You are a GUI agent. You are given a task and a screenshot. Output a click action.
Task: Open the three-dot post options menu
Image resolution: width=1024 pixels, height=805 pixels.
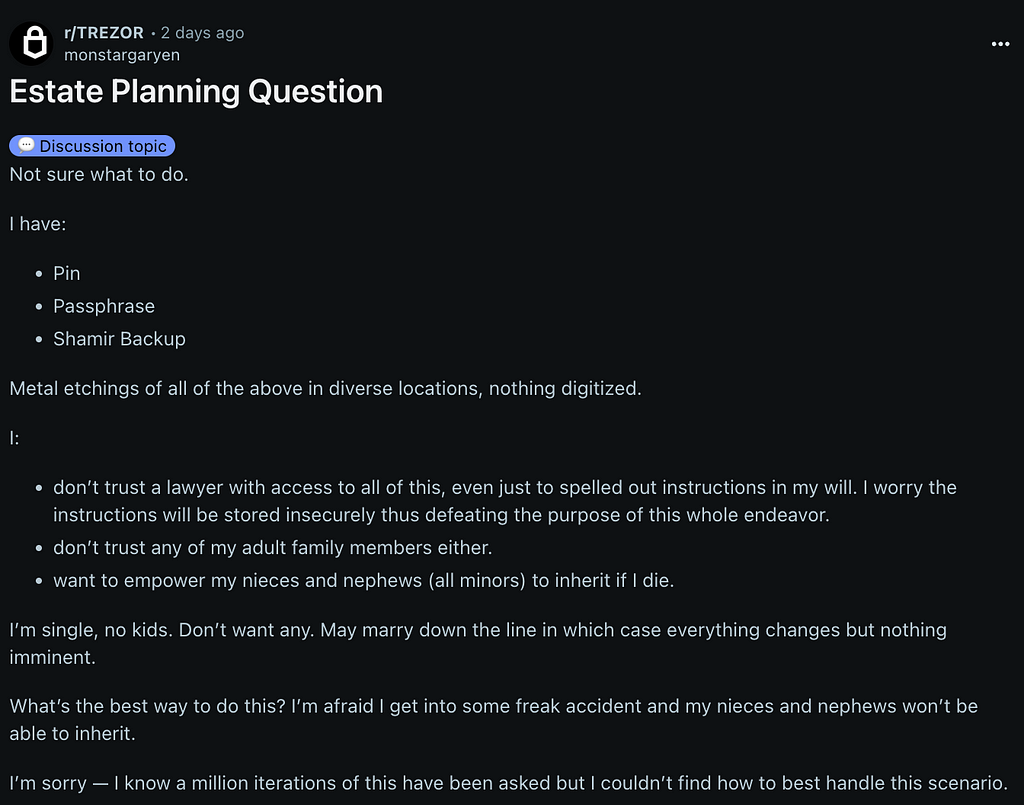click(x=1000, y=44)
